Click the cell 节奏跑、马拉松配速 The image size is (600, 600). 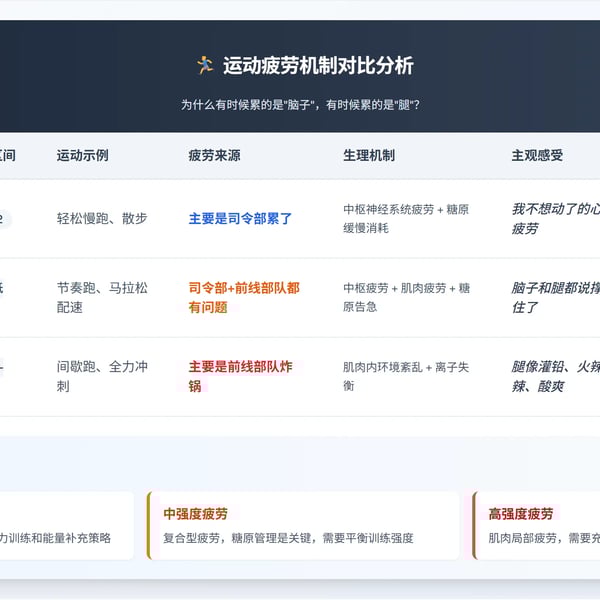point(102,297)
